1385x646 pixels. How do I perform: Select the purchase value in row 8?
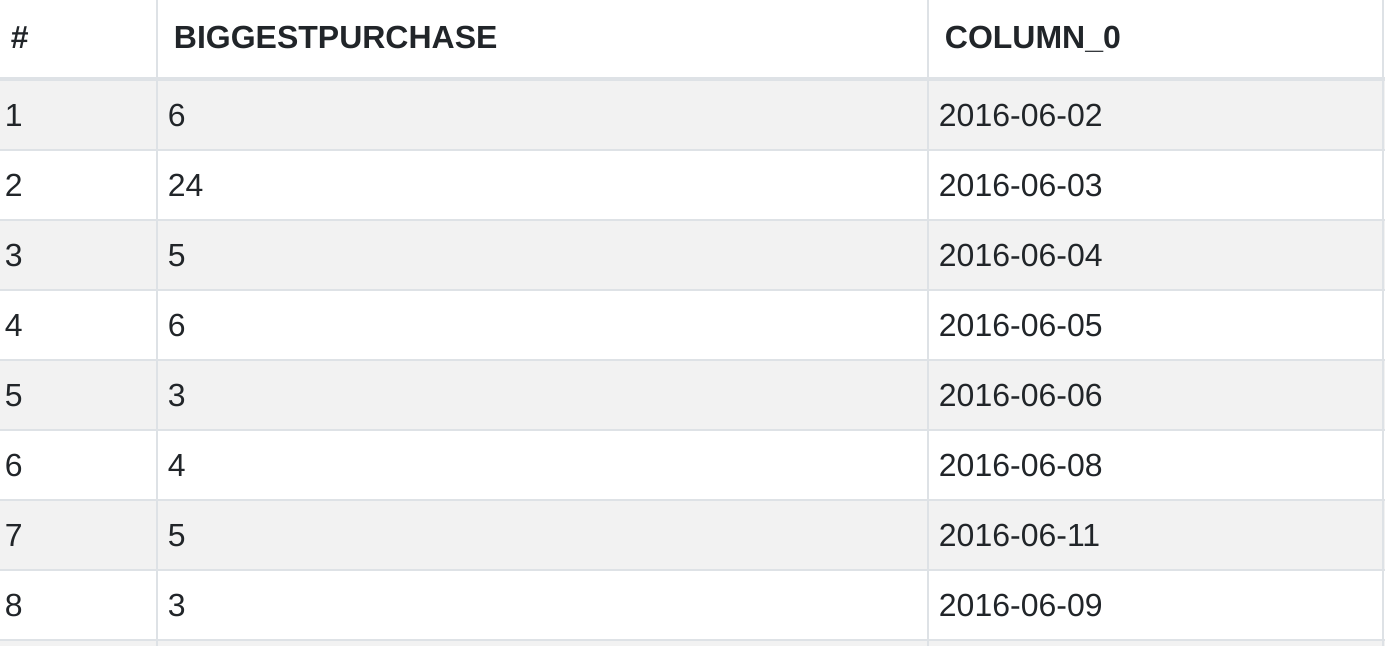(177, 606)
